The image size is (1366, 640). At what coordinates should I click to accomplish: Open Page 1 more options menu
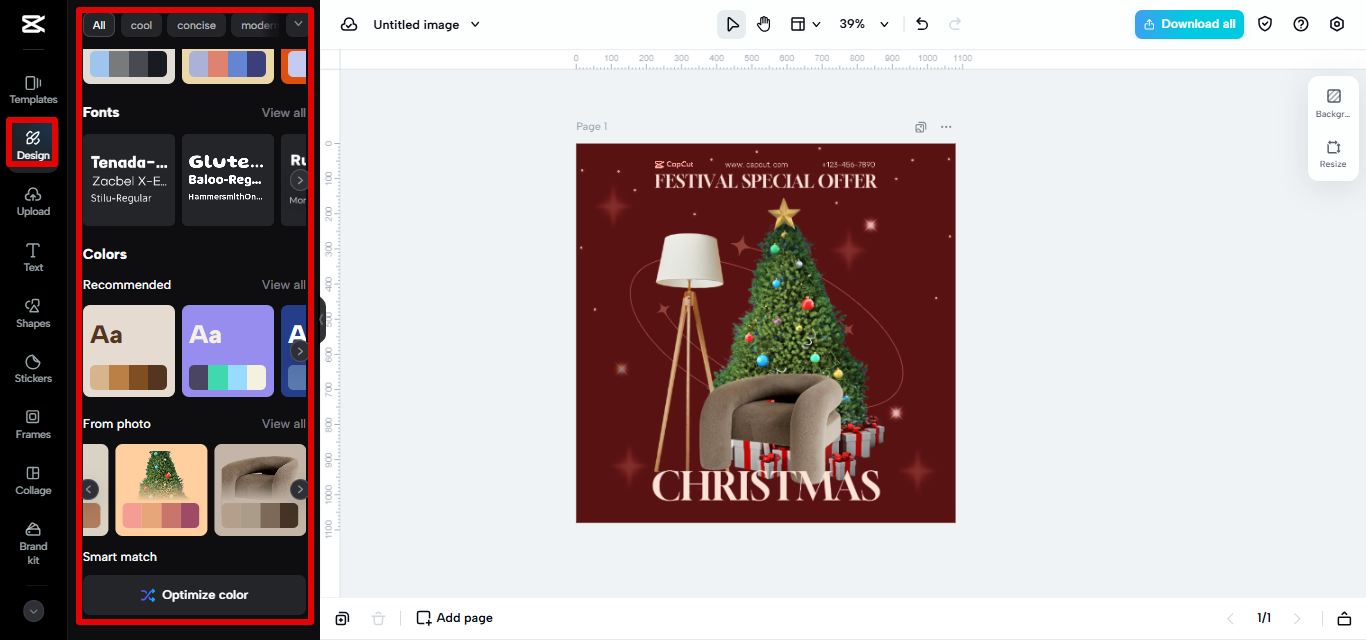coord(946,127)
